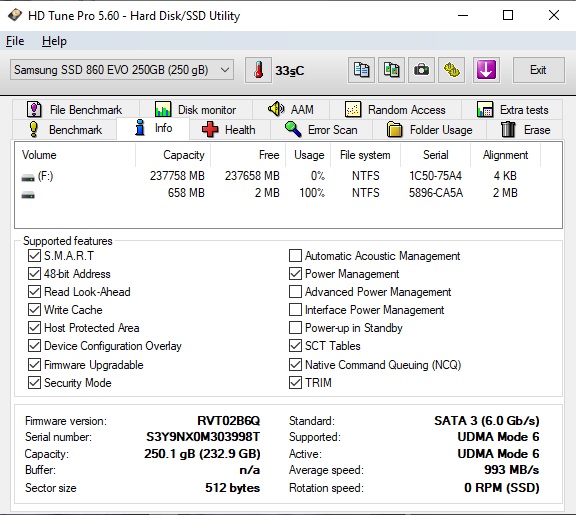This screenshot has width=576, height=515.
Task: Click the Serial column header
Action: (x=435, y=155)
